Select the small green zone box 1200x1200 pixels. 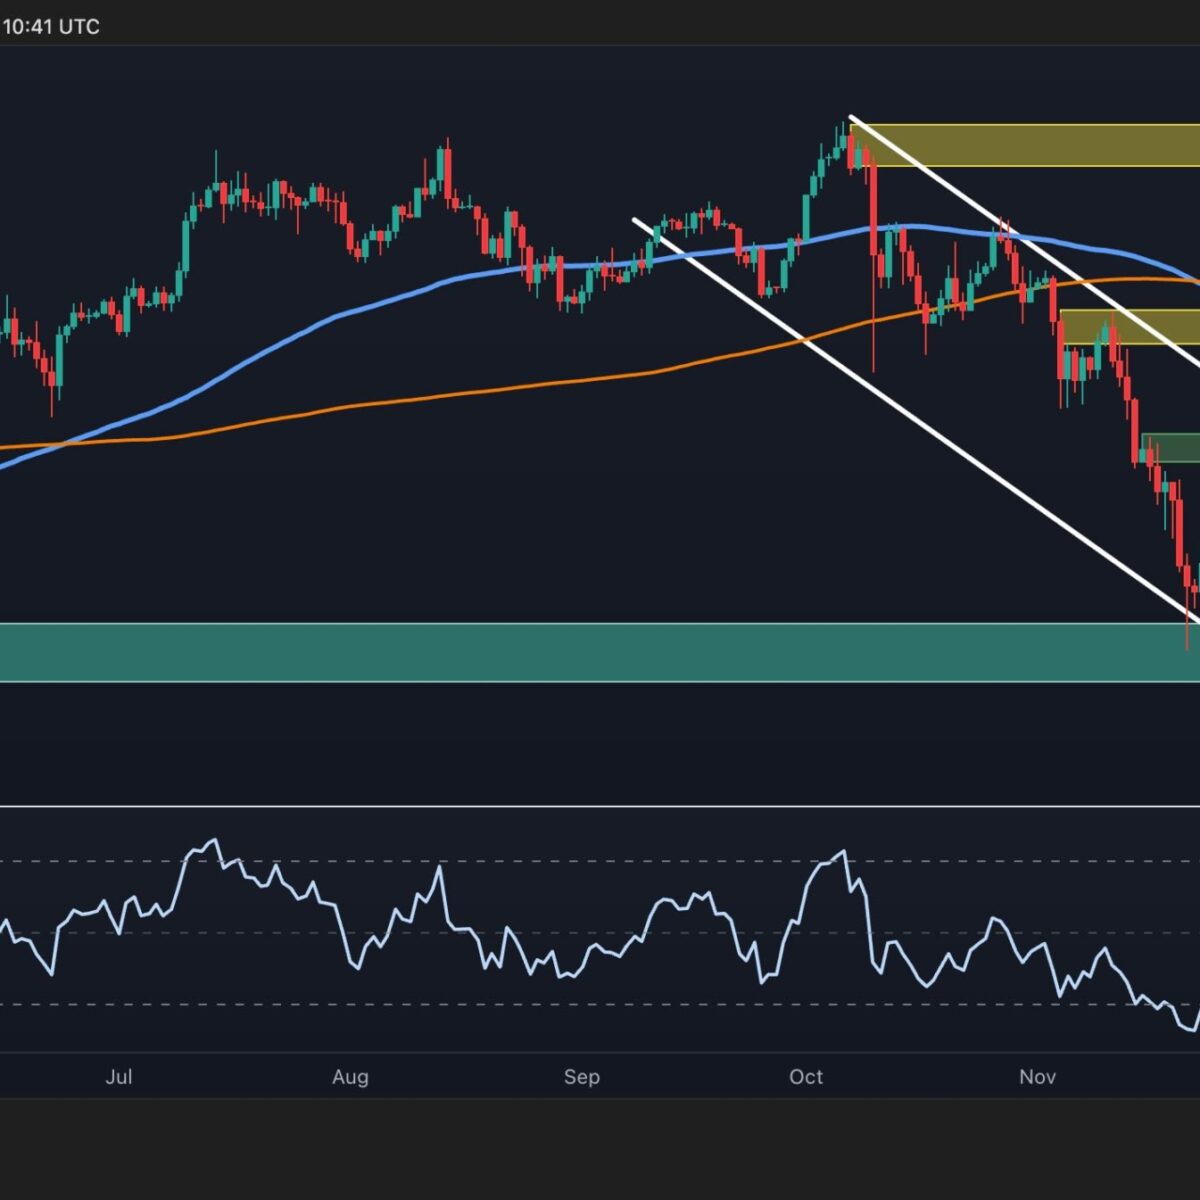1171,448
